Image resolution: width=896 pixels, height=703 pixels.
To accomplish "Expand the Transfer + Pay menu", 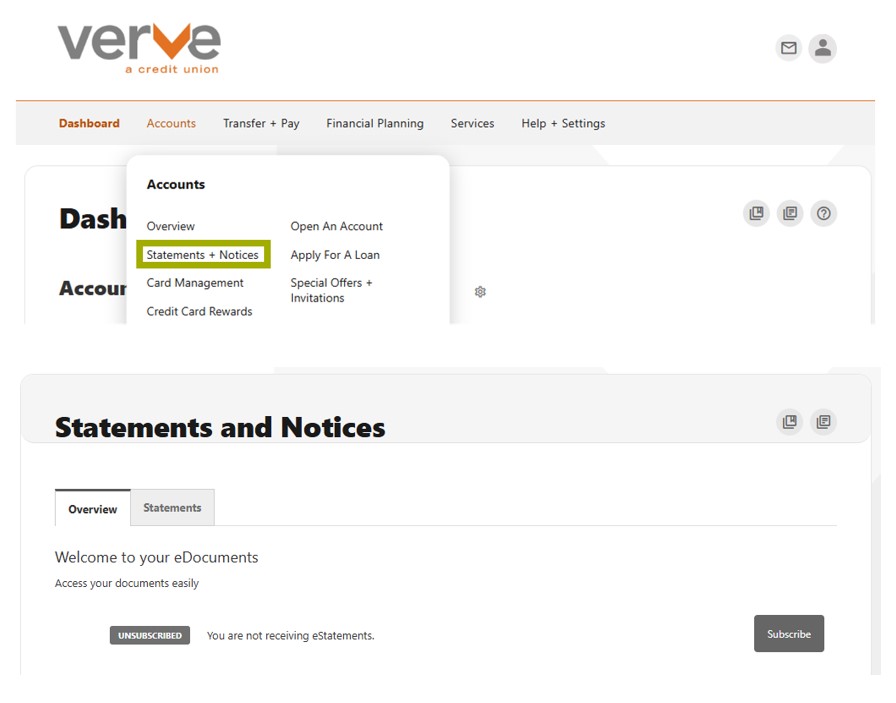I will (261, 123).
